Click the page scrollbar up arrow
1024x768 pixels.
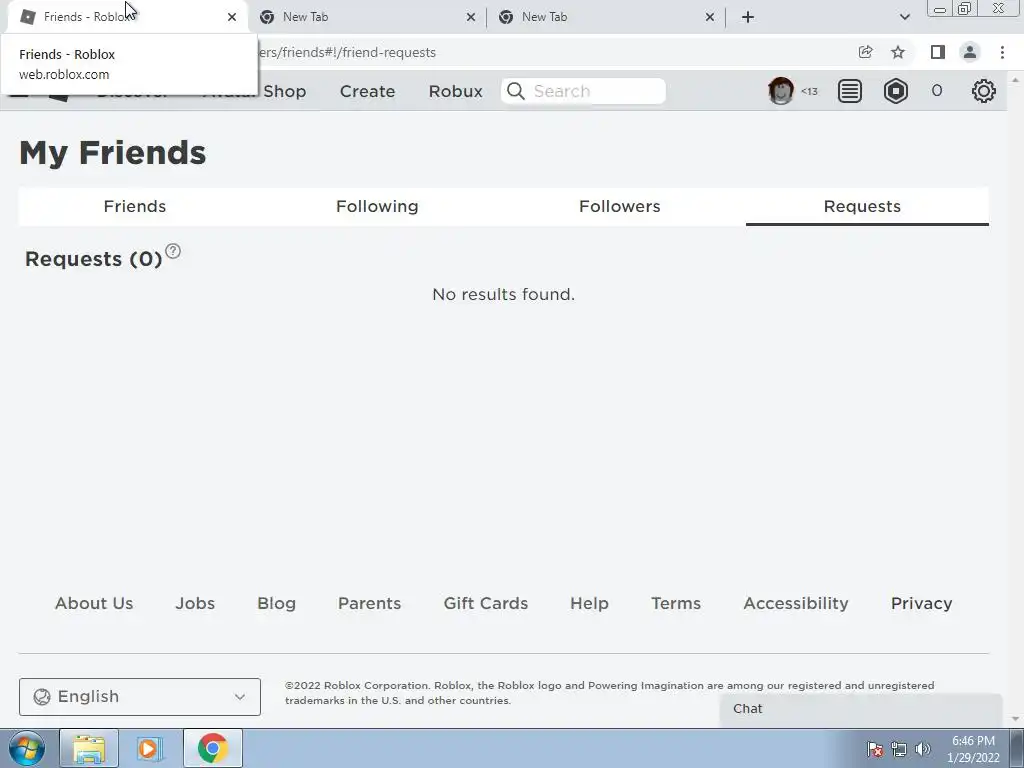1015,80
